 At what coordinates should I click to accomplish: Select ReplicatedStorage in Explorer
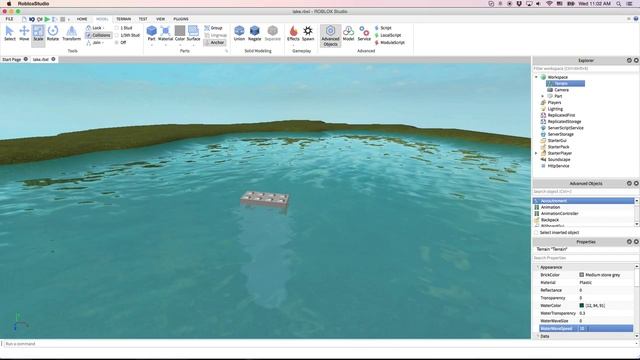[561, 122]
